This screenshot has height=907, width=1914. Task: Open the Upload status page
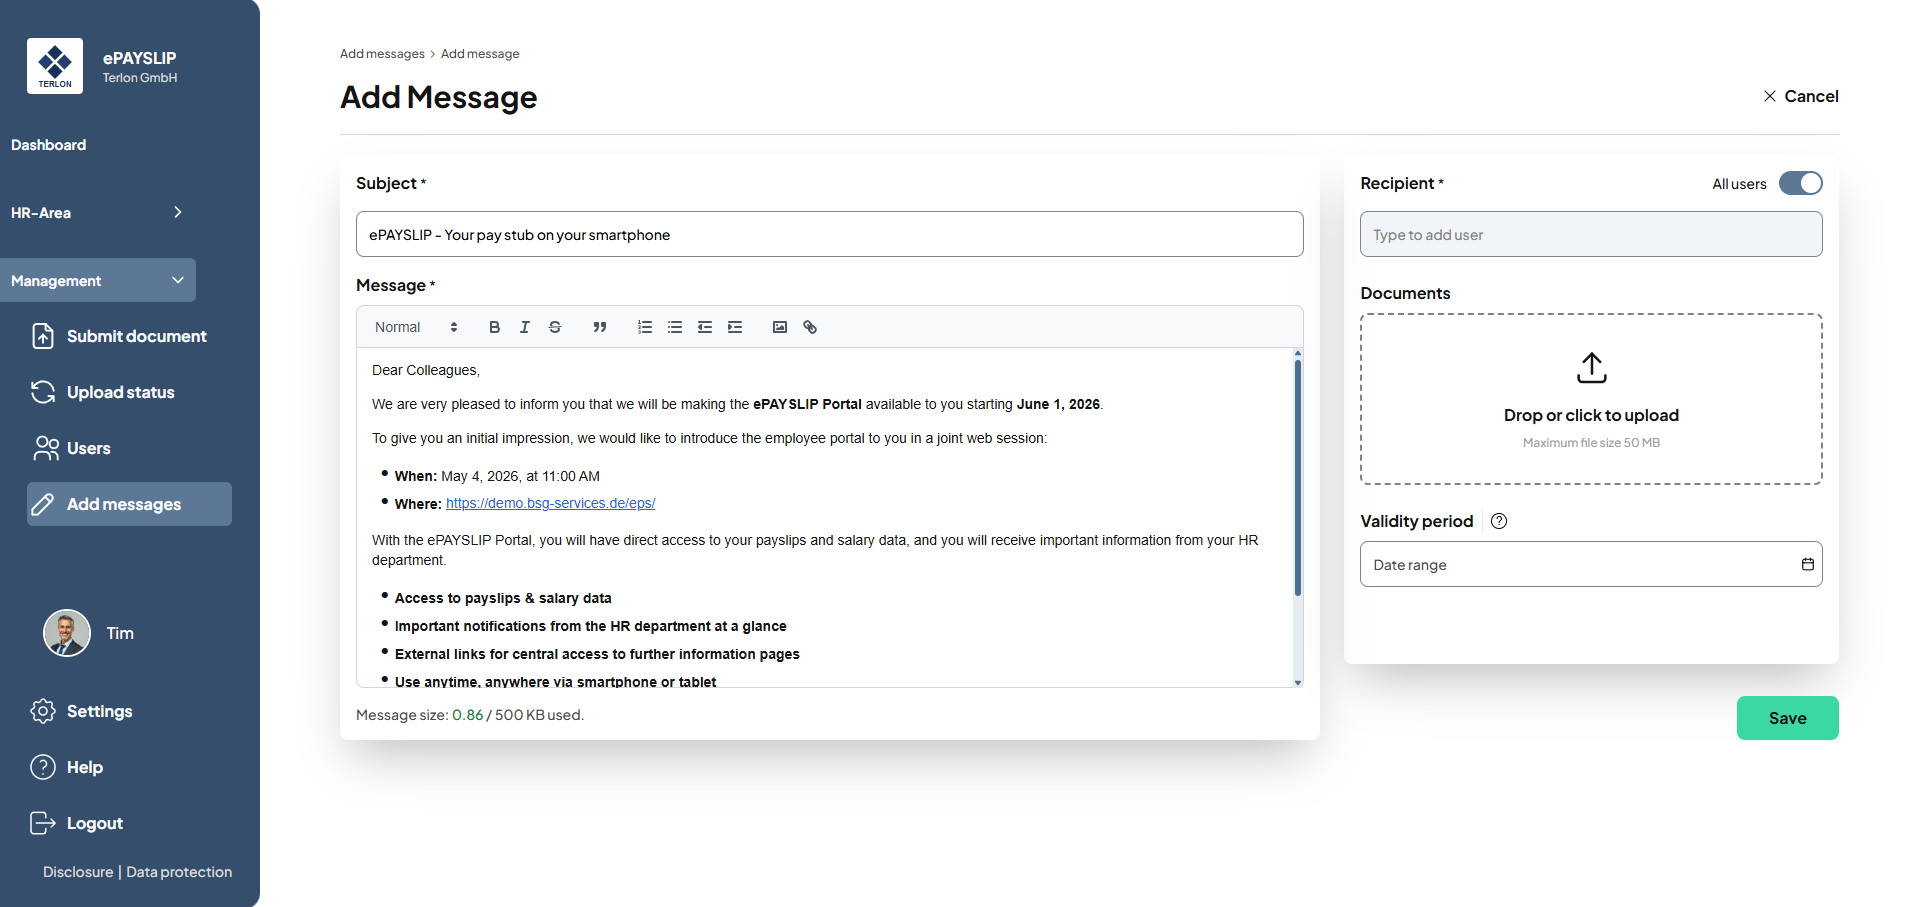[120, 392]
